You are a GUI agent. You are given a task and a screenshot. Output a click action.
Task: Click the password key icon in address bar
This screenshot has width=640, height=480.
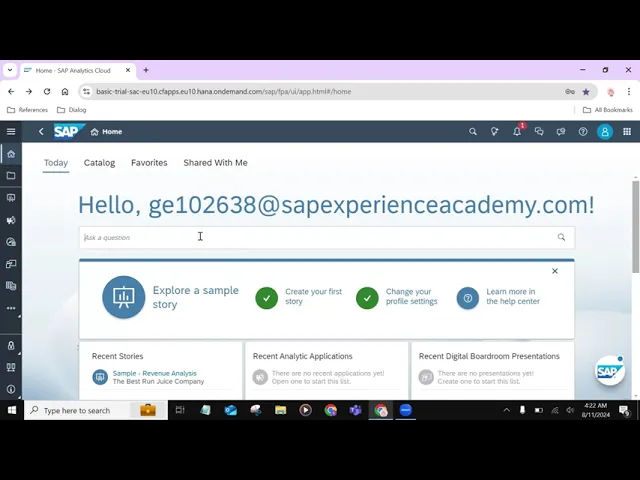click(570, 92)
